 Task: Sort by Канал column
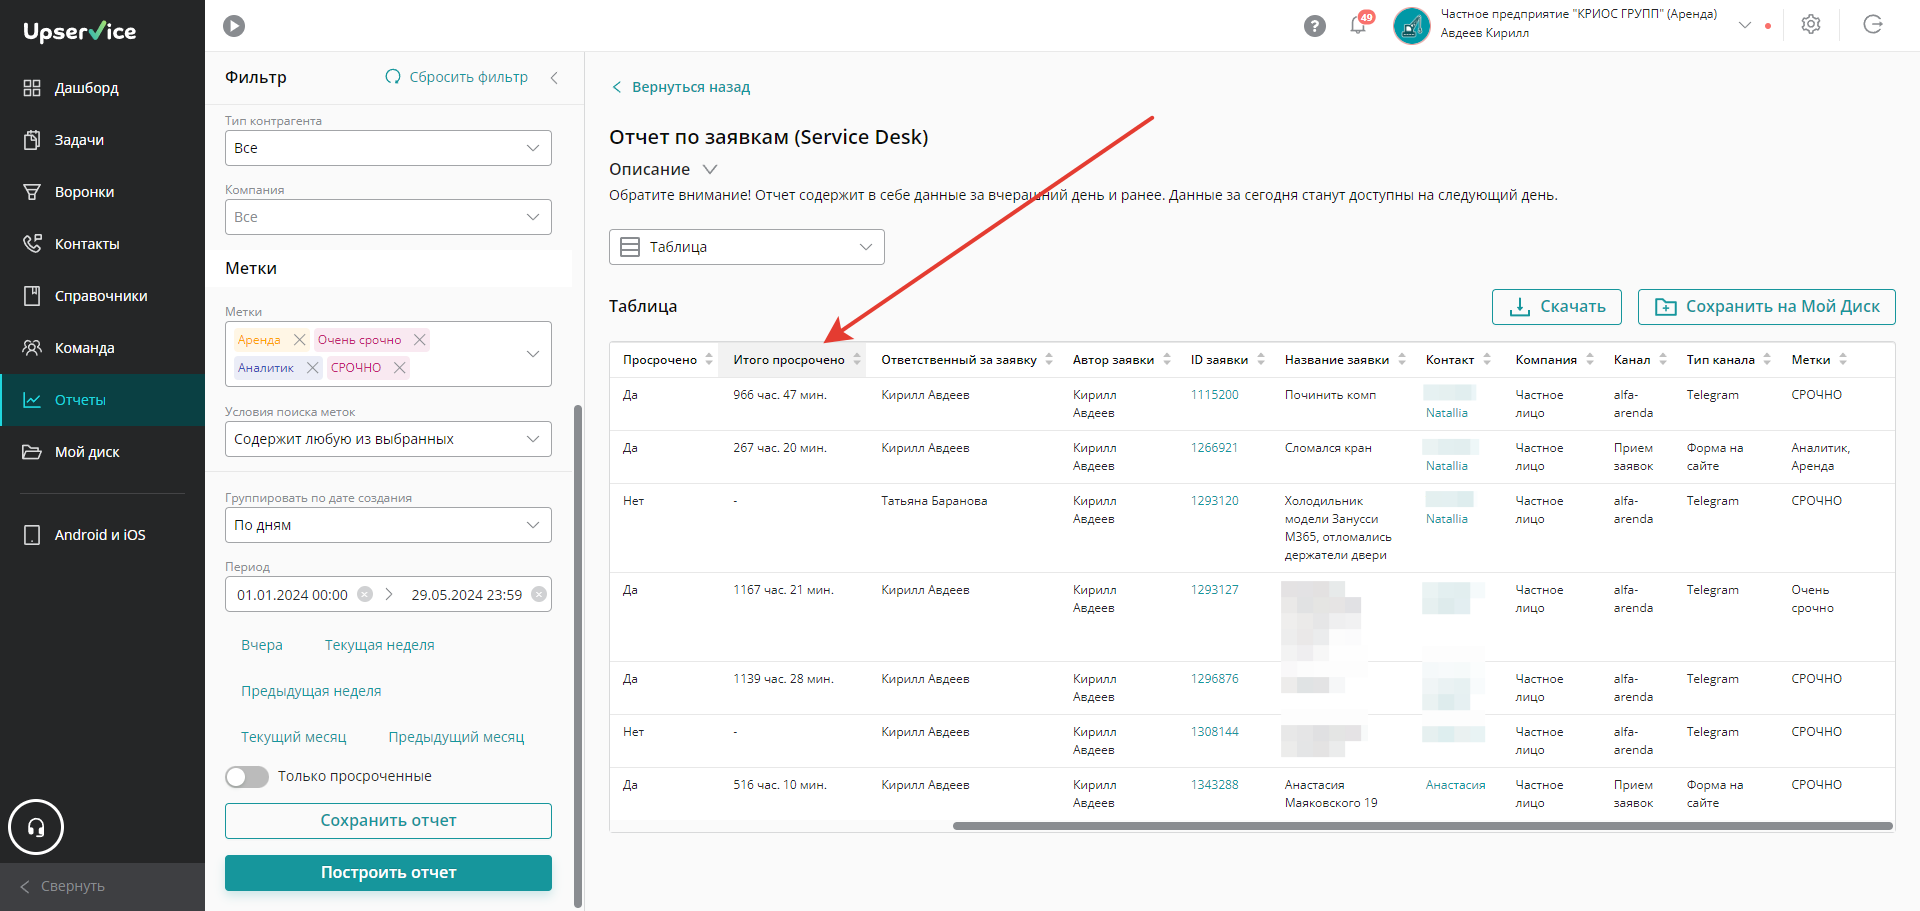coord(1663,359)
